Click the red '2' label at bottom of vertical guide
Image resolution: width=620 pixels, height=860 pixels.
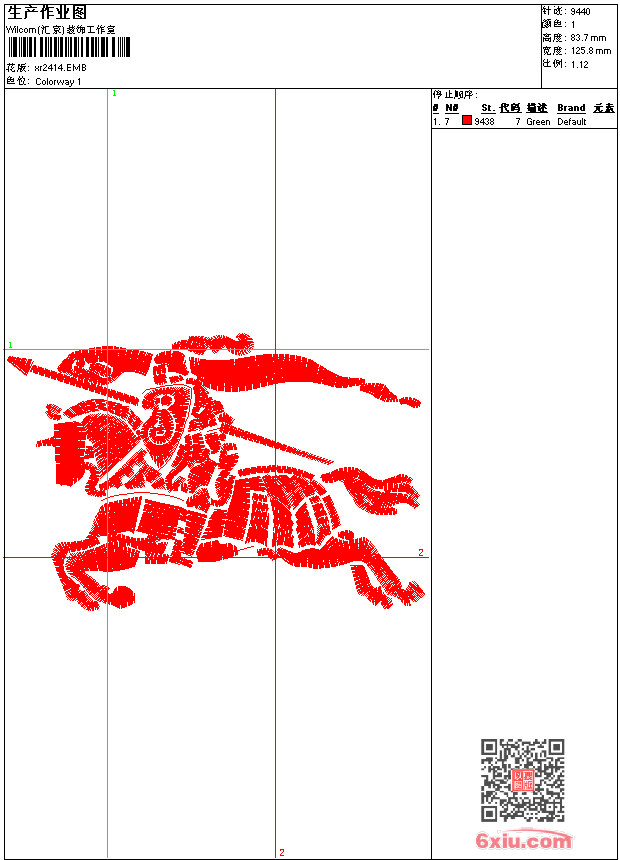(281, 852)
